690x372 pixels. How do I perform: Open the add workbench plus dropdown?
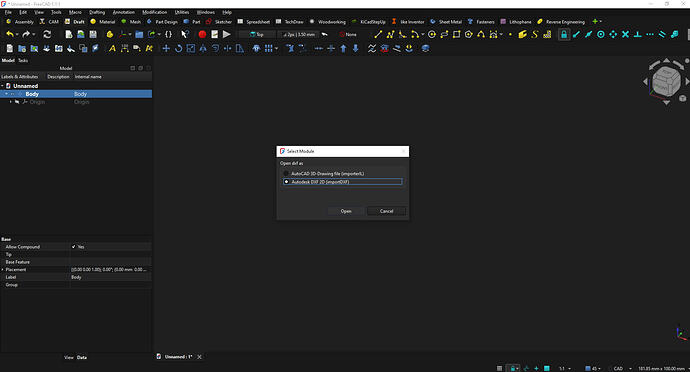[597, 22]
